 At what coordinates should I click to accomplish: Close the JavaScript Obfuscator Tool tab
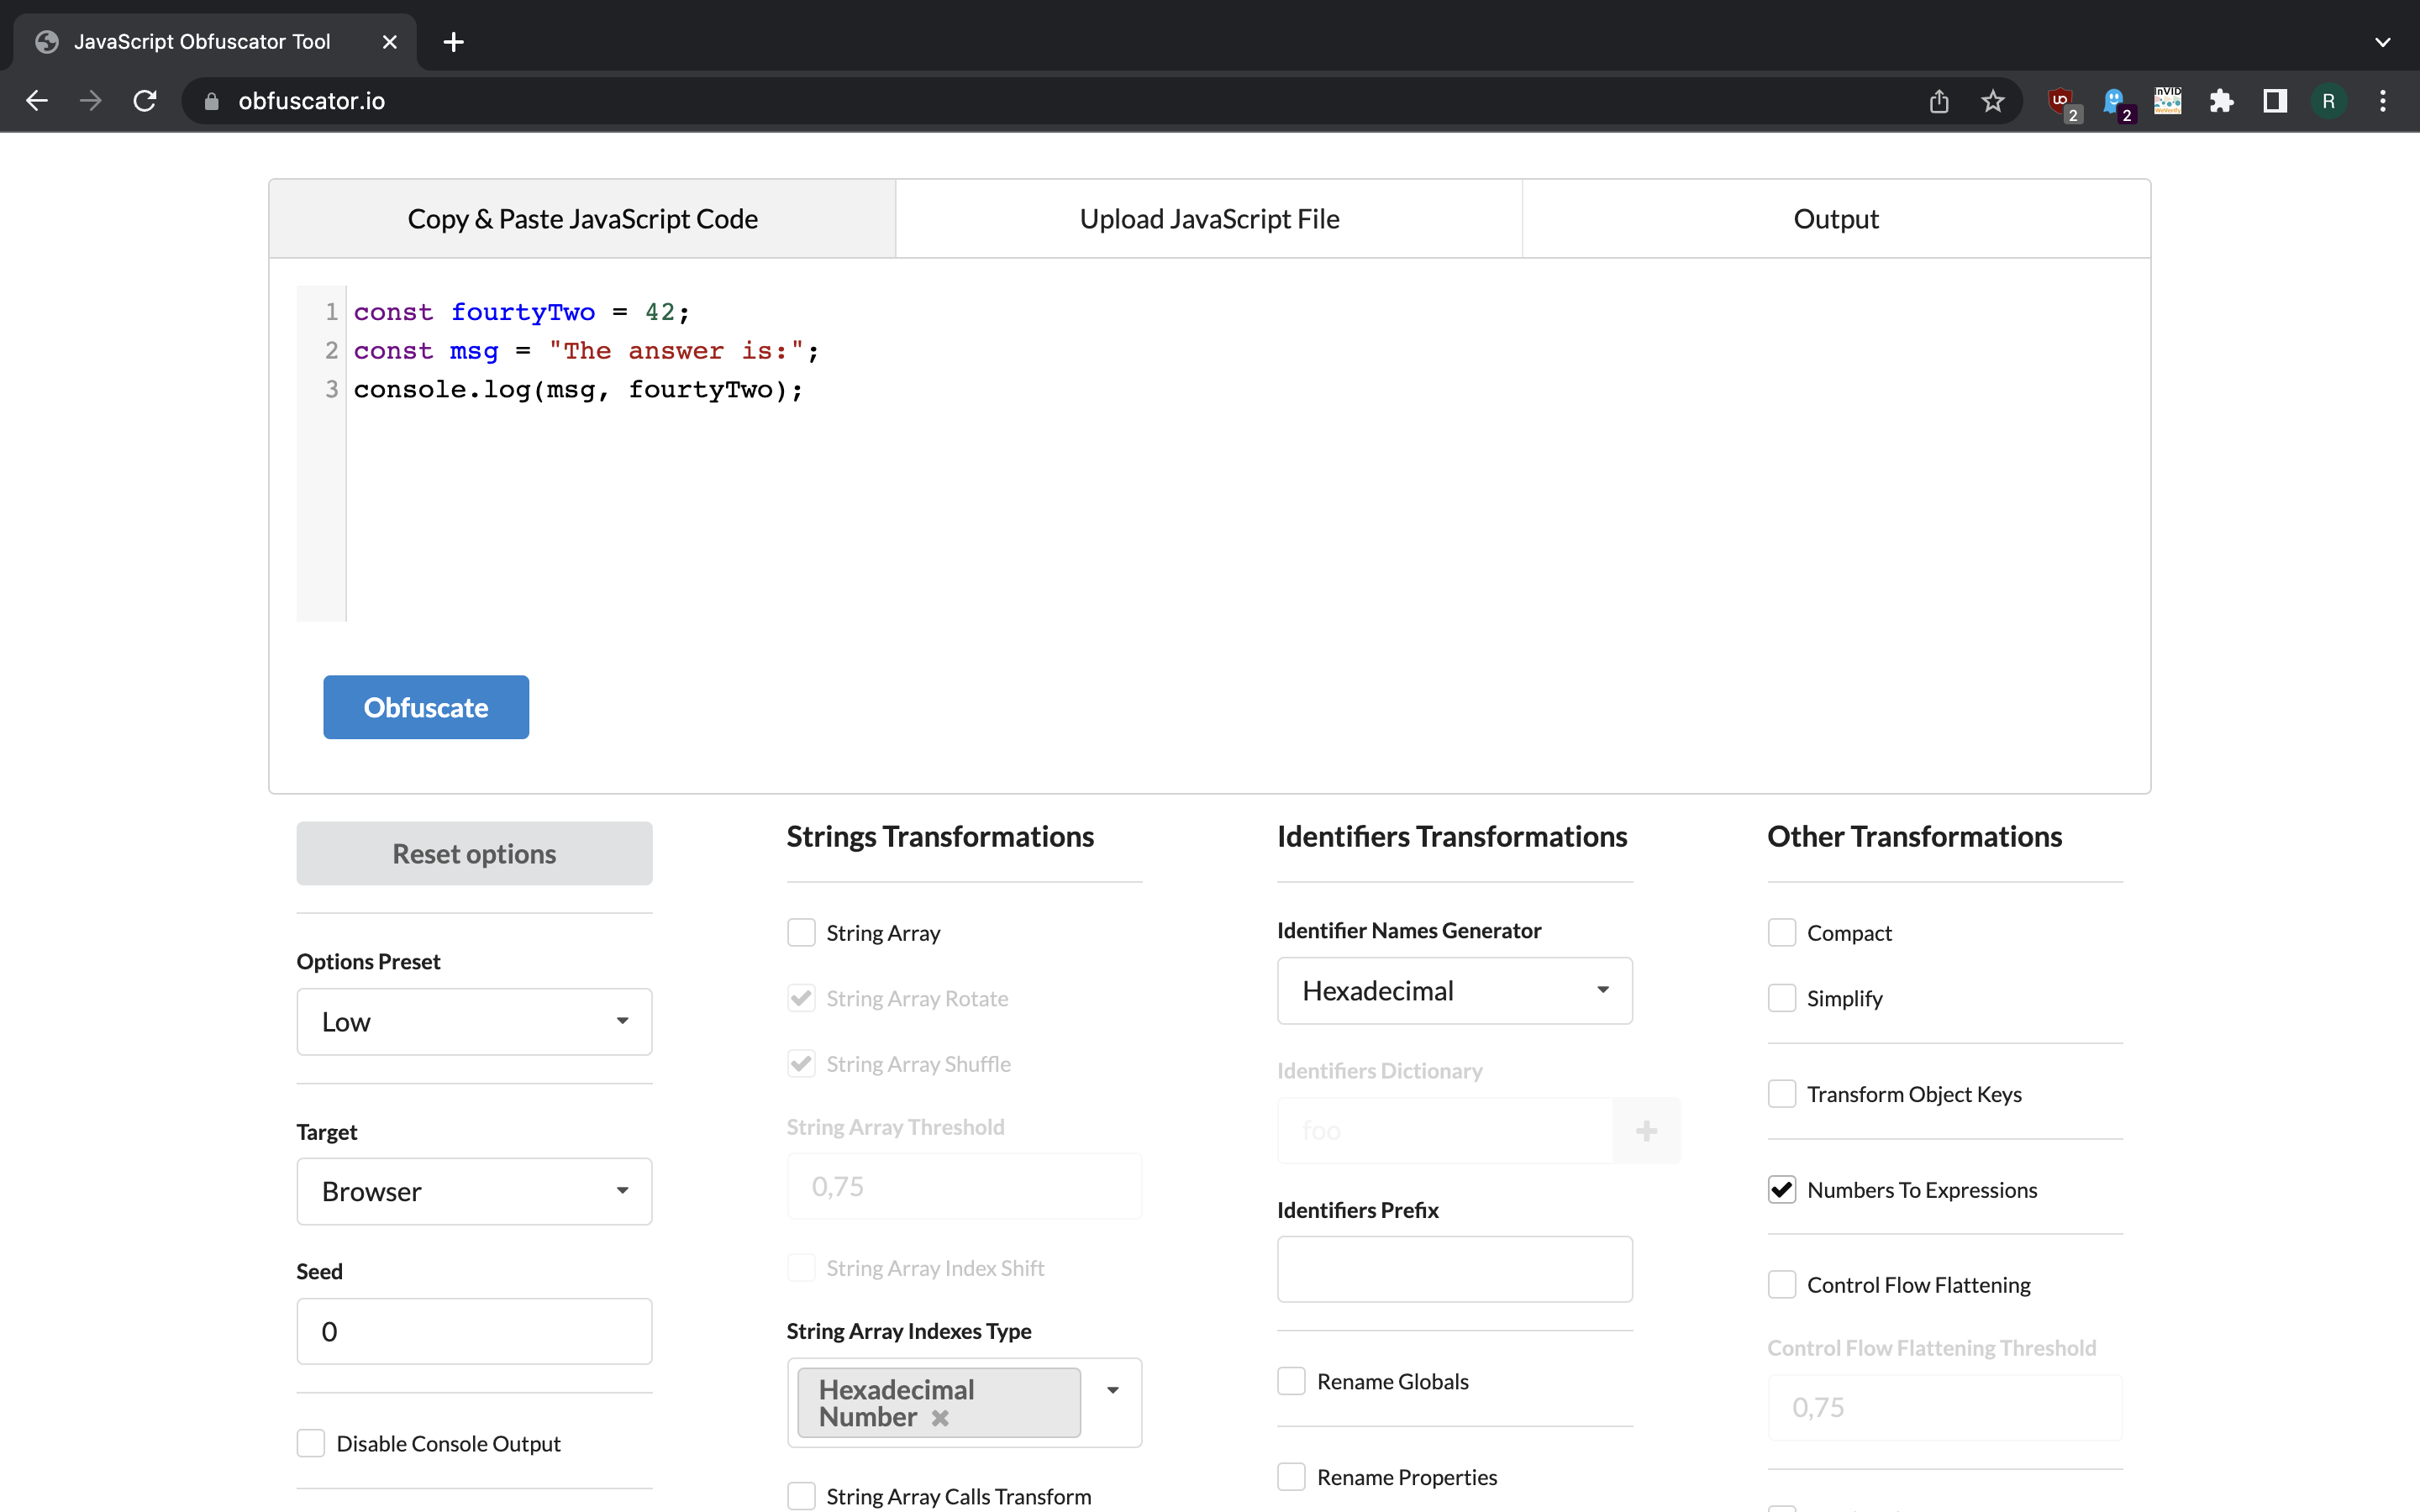(390, 42)
